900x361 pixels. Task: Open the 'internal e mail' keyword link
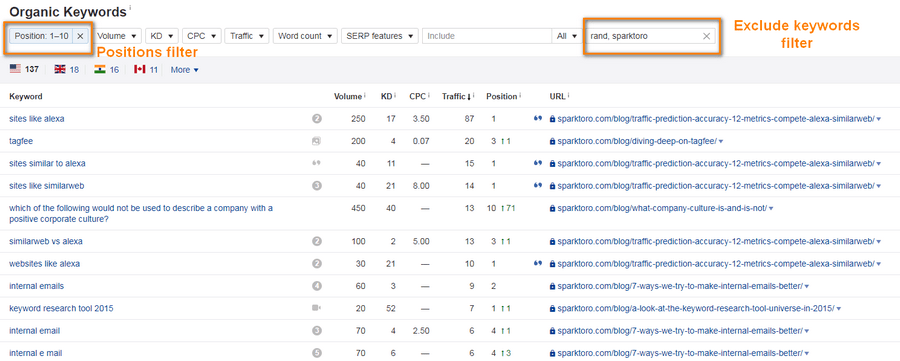[36, 353]
